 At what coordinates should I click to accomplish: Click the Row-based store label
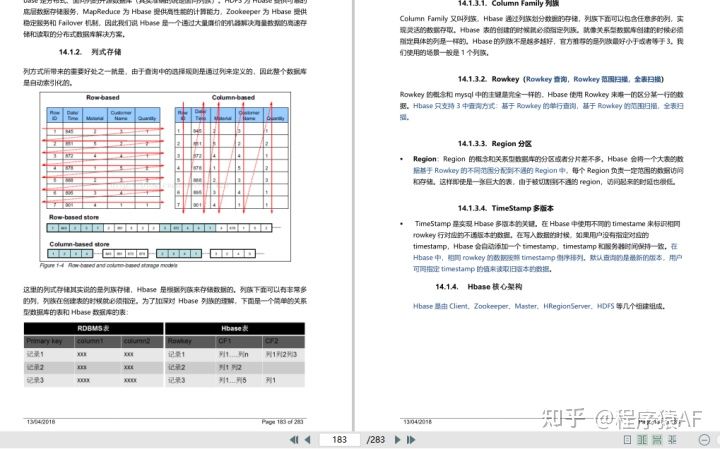(74, 217)
